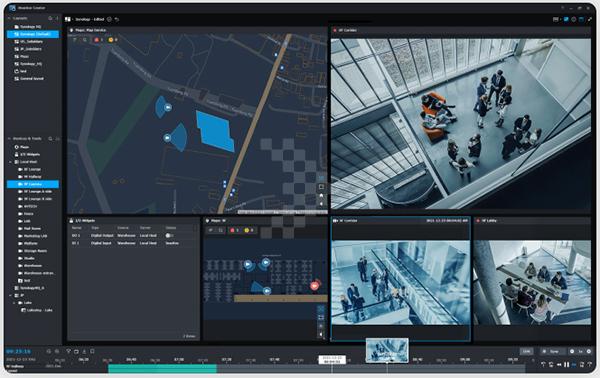The image size is (600, 378).
Task: Click the yellow warning badge on Map Service toolbar
Action: [x=112, y=40]
